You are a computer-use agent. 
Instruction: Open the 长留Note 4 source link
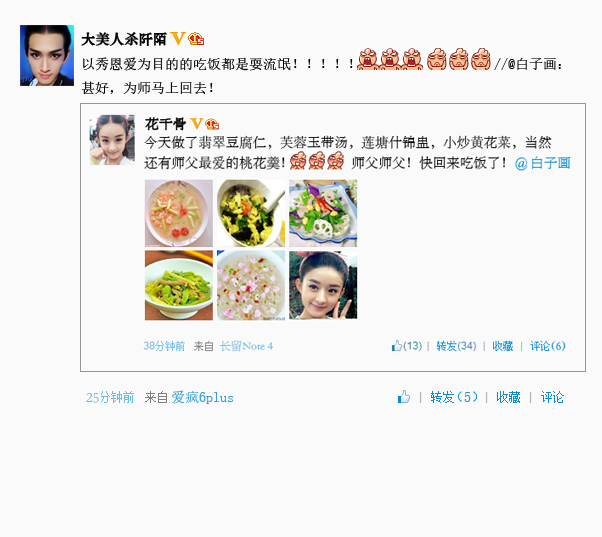(246, 346)
